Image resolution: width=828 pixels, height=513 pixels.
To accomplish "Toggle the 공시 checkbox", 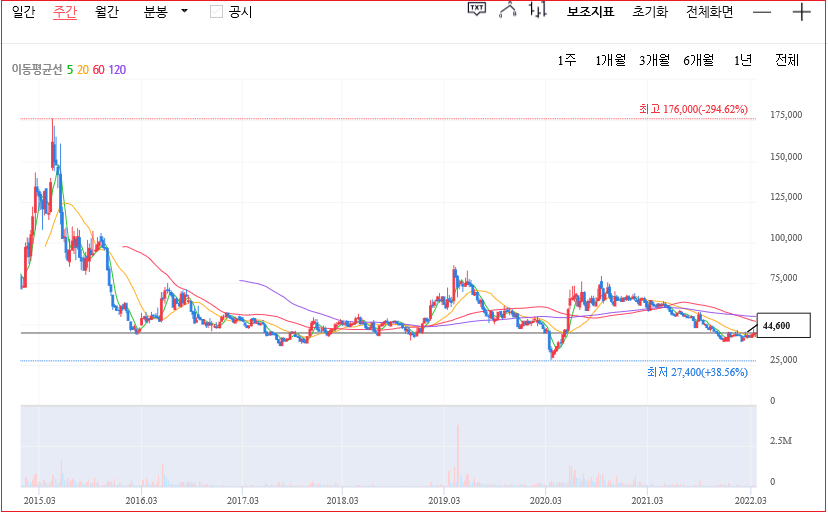I will (x=216, y=12).
